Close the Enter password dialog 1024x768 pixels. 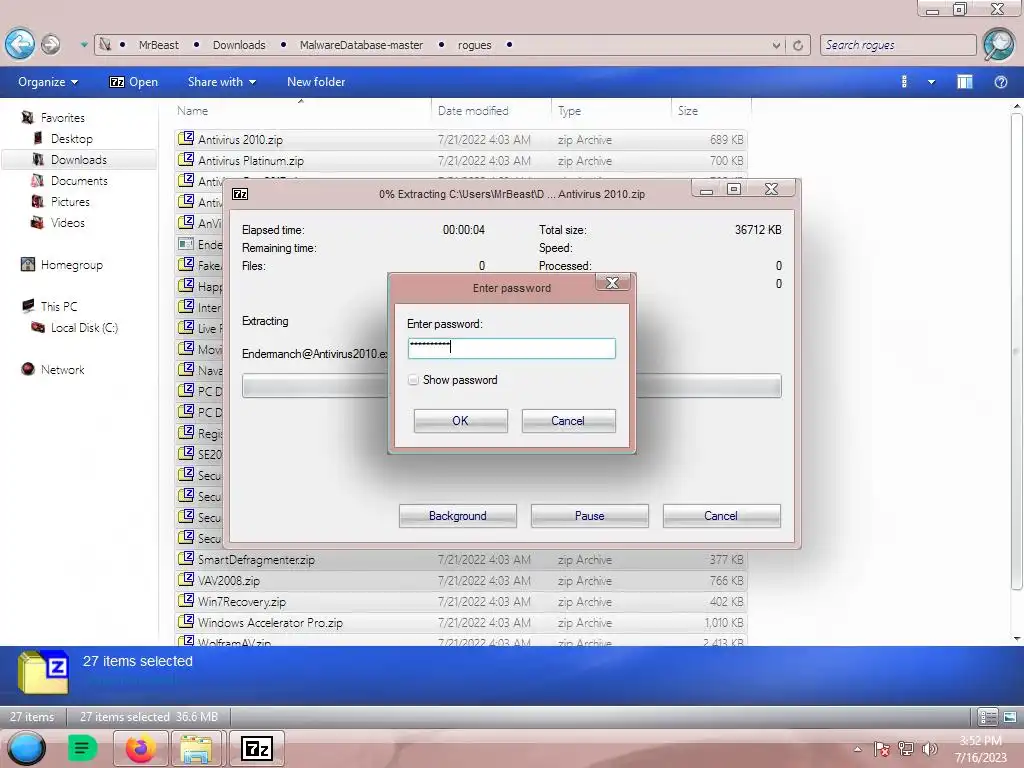612,283
